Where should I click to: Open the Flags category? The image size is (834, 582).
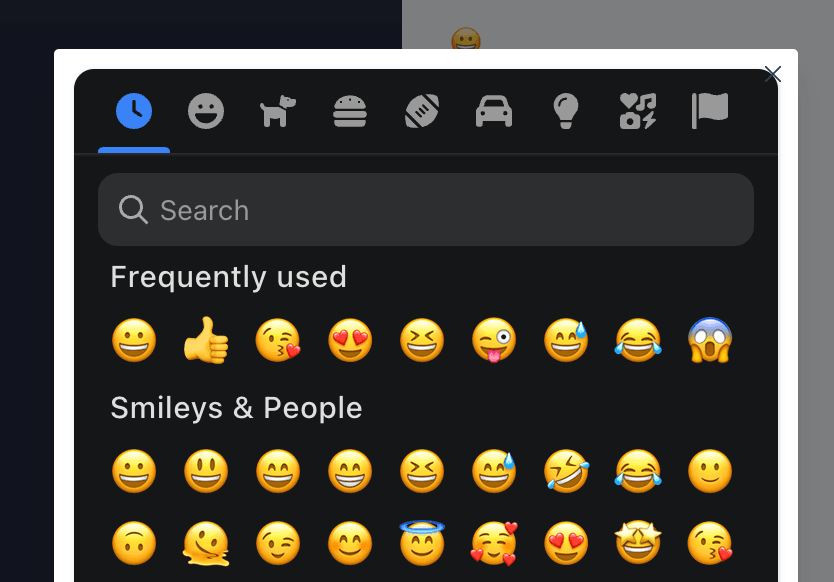(710, 111)
